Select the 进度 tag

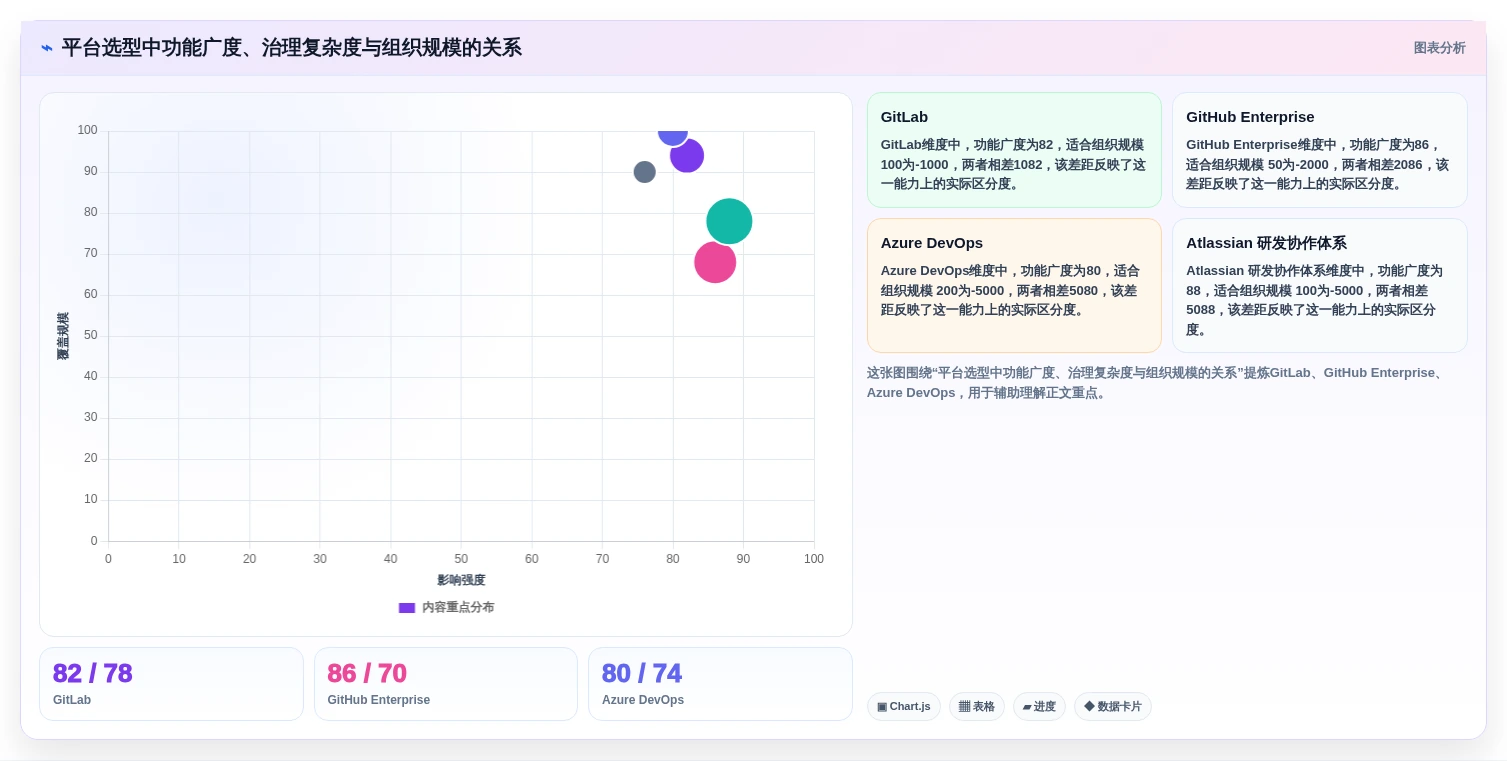1039,706
